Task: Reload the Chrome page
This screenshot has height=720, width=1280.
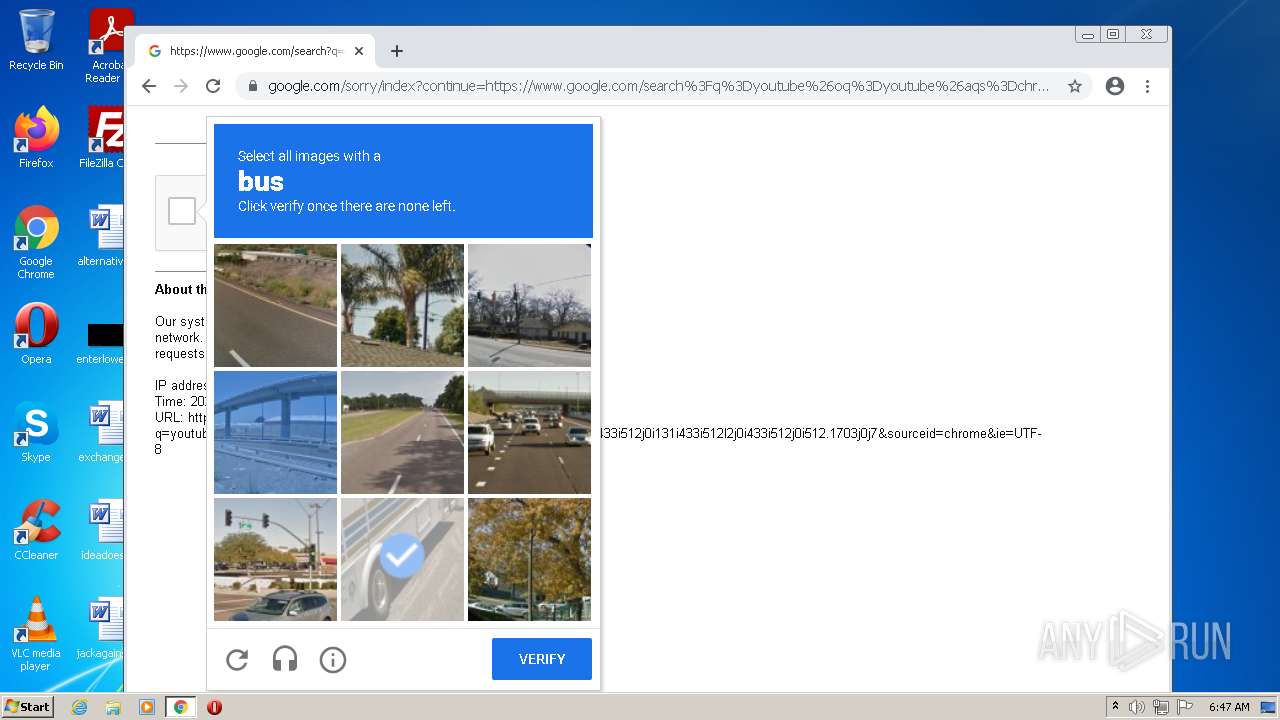Action: click(213, 86)
